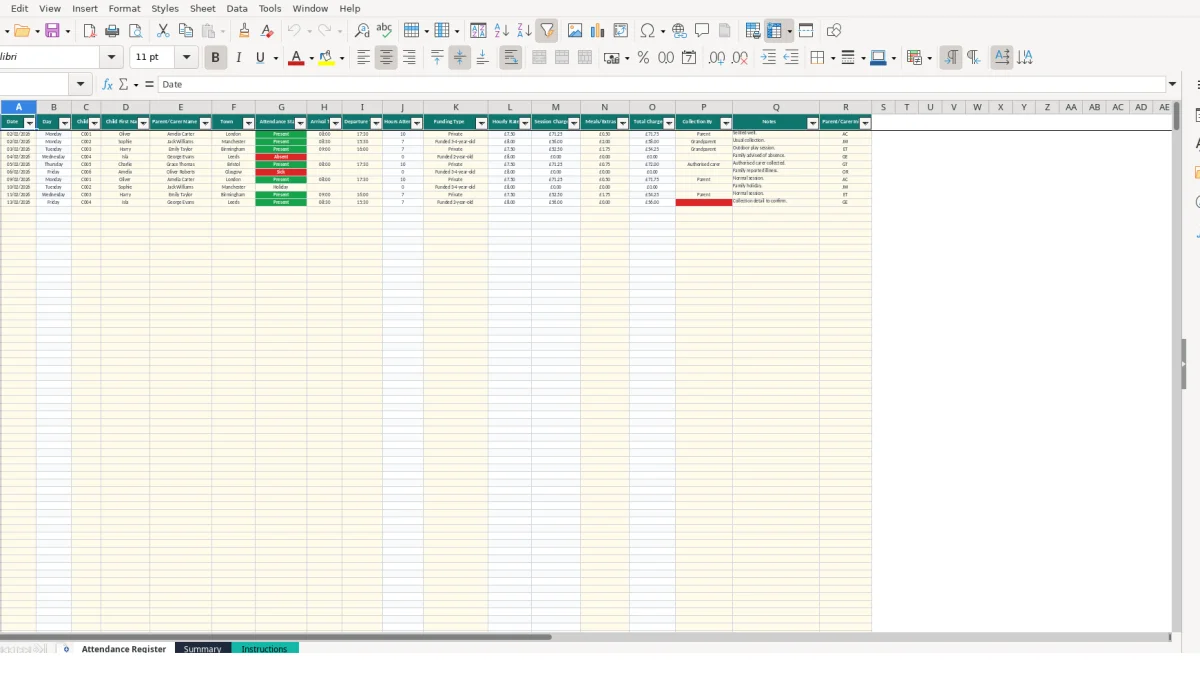Toggle Align Right
This screenshot has width=1200, height=675.
pos(409,58)
